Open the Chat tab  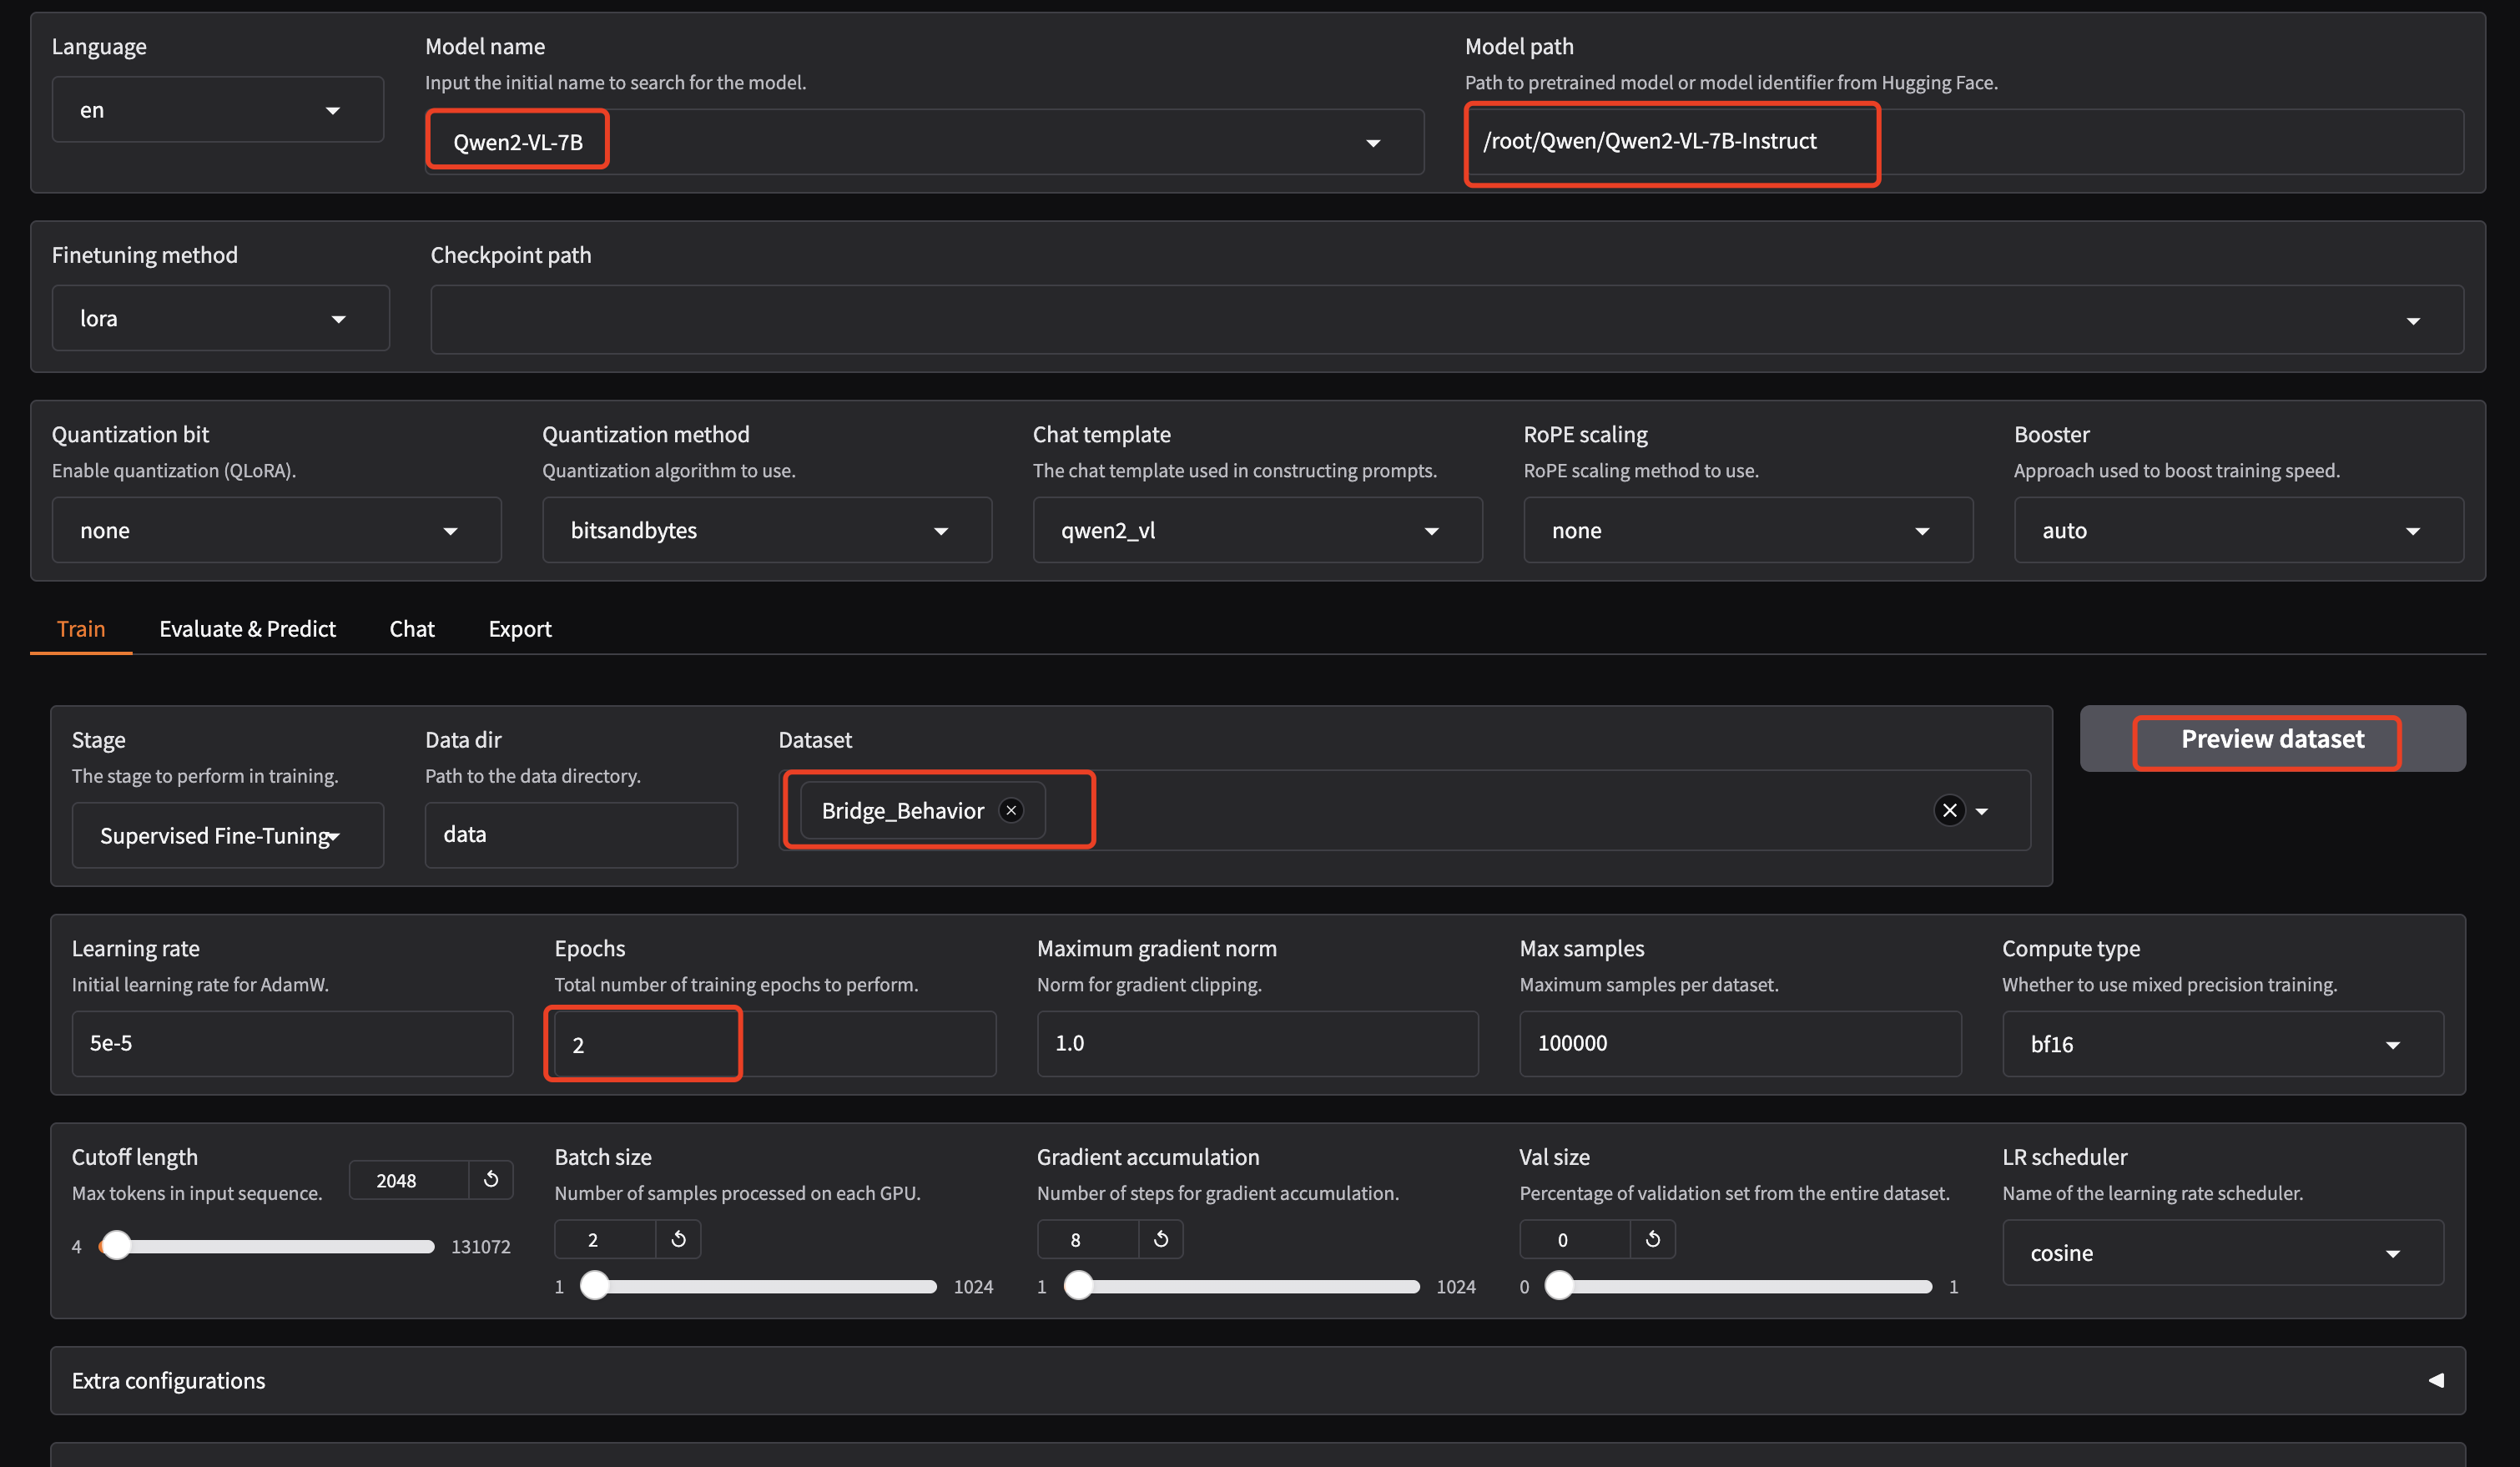pyautogui.click(x=411, y=629)
